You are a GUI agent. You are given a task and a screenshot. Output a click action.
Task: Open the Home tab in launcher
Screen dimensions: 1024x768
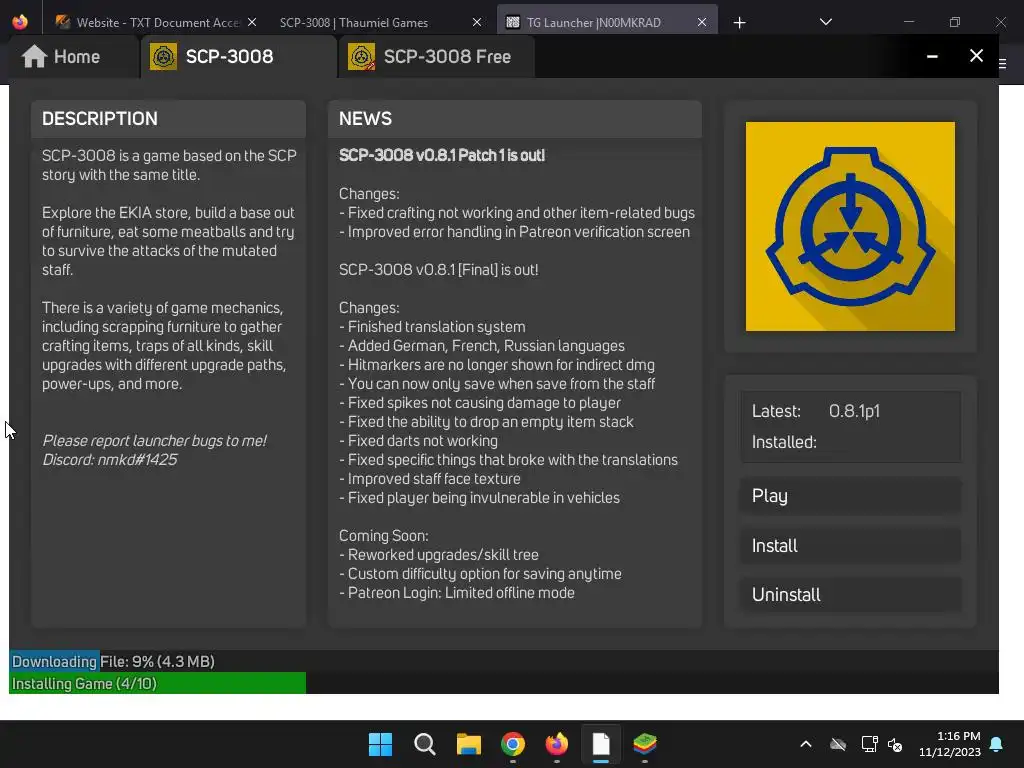(73, 57)
